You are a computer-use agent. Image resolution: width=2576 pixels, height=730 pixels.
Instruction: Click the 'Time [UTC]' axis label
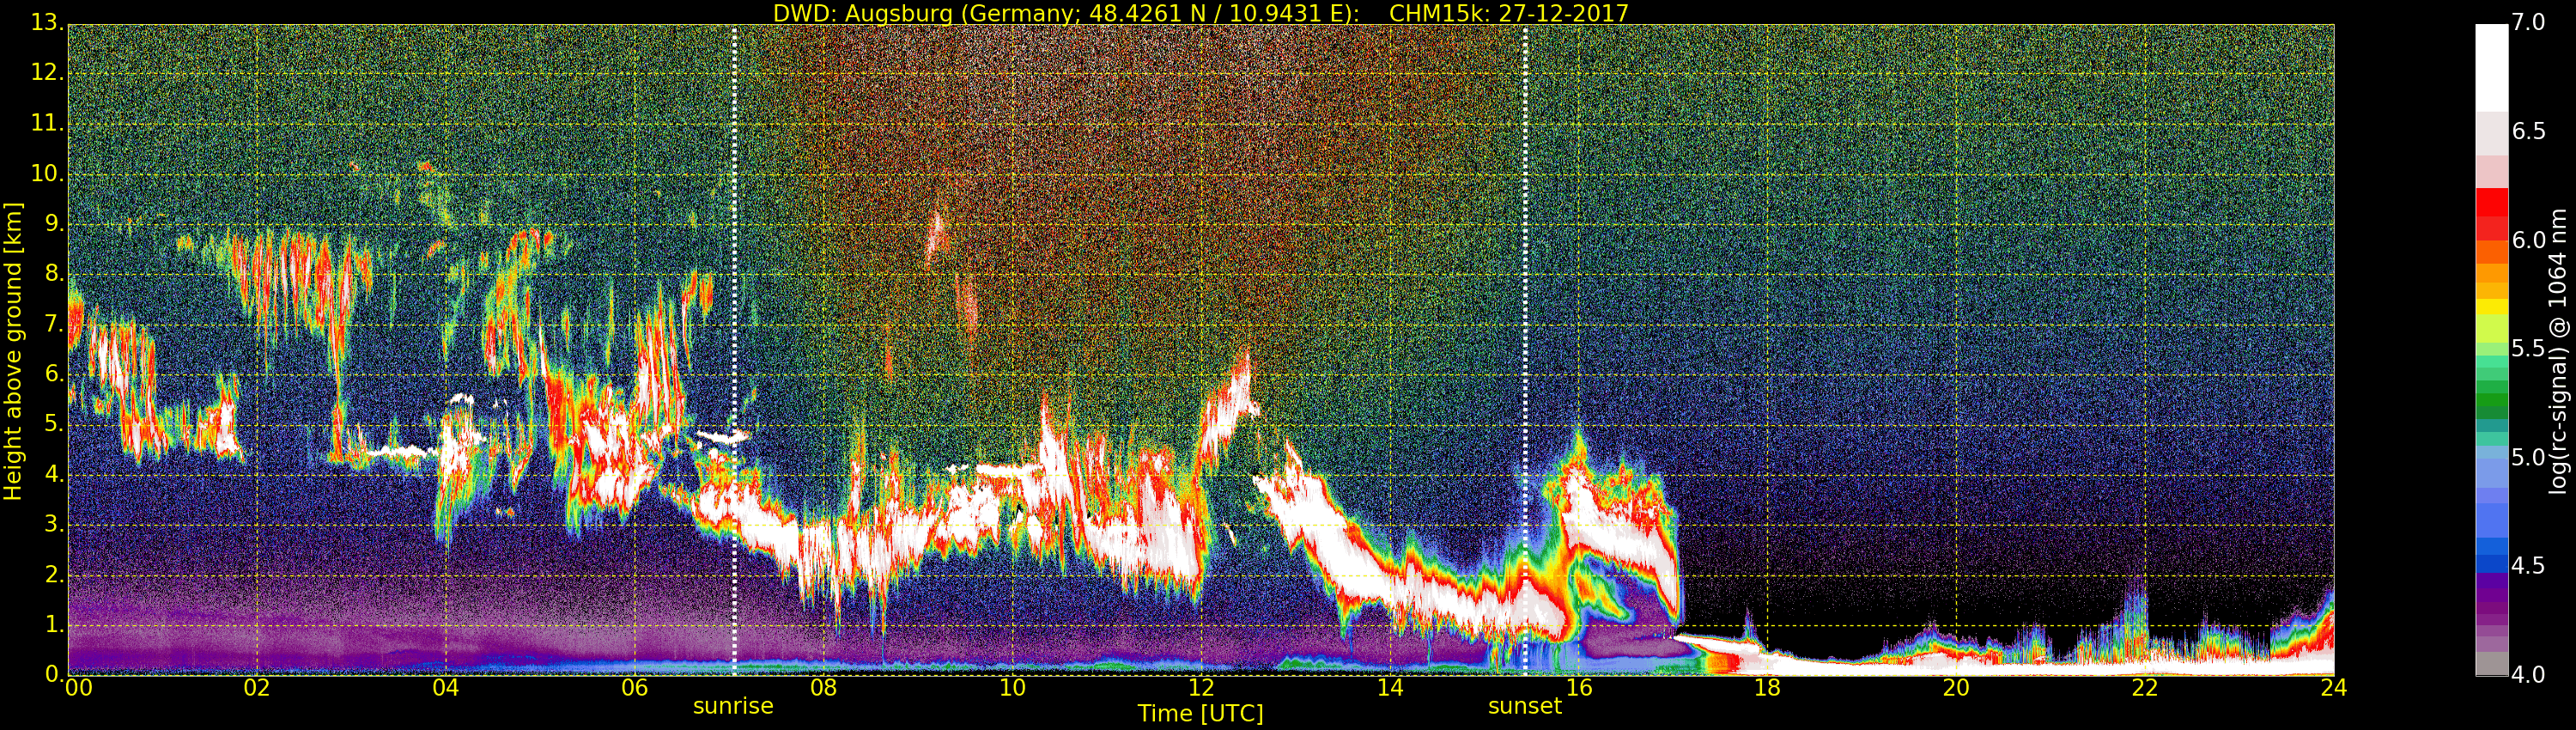[x=1200, y=714]
